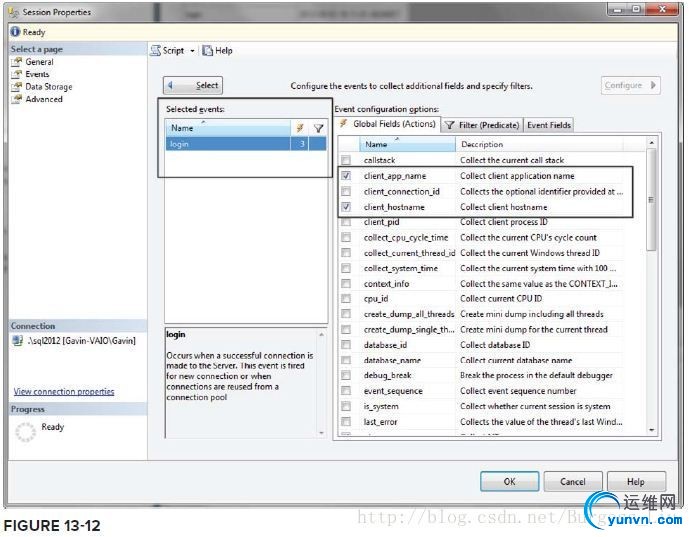Check the create_dump_all_threads checkbox
The width and height of the screenshot is (689, 537).
point(346,314)
